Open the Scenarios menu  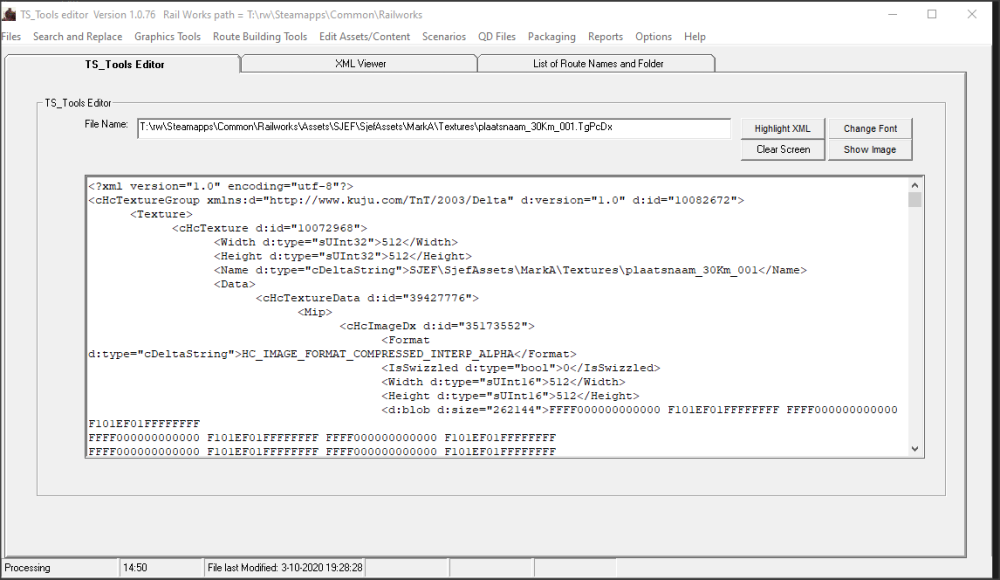(444, 37)
